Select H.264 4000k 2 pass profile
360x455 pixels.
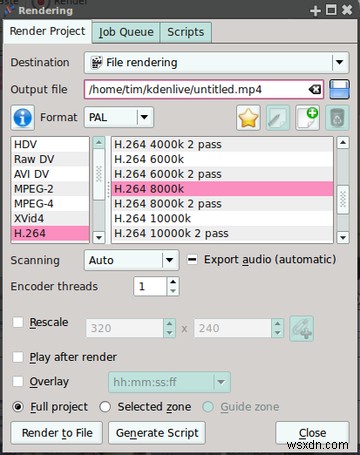(222, 144)
